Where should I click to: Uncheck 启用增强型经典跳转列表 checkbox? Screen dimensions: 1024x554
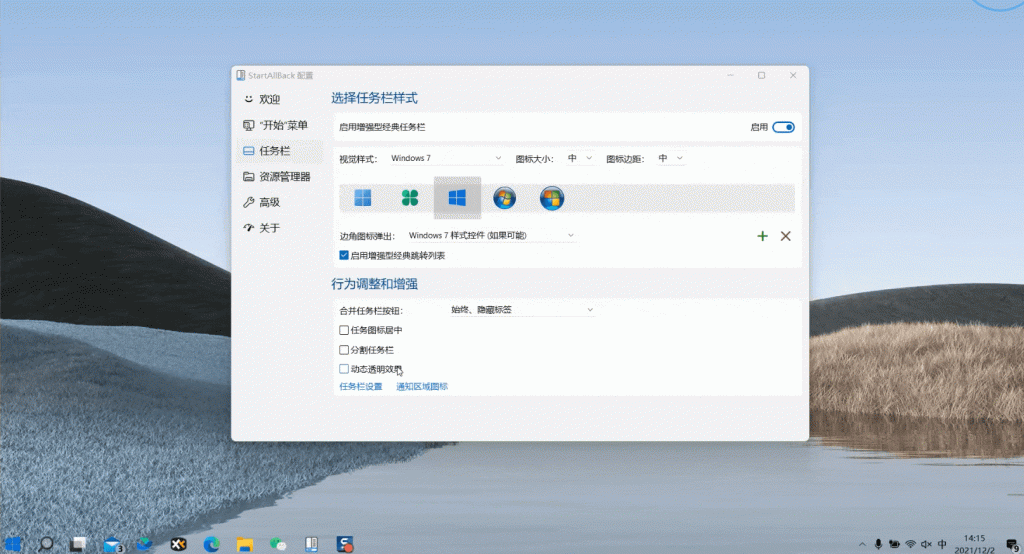(344, 256)
